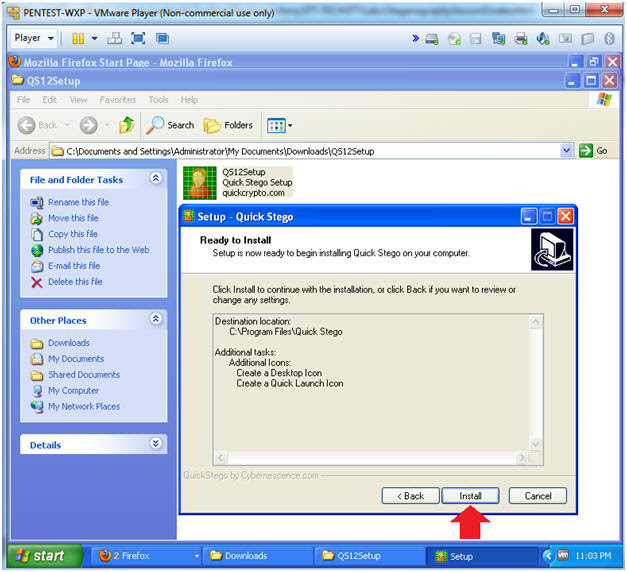627x572 pixels.
Task: Switch to Firefox group in taskbar
Action: click(147, 556)
